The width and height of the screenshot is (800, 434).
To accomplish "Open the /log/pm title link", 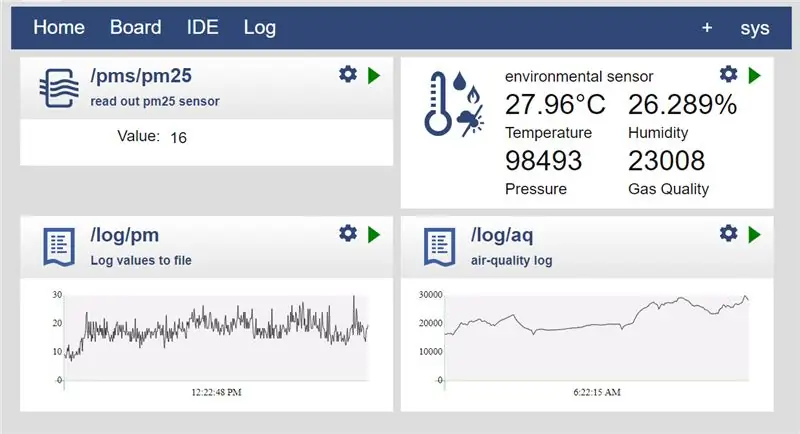I will [x=124, y=235].
